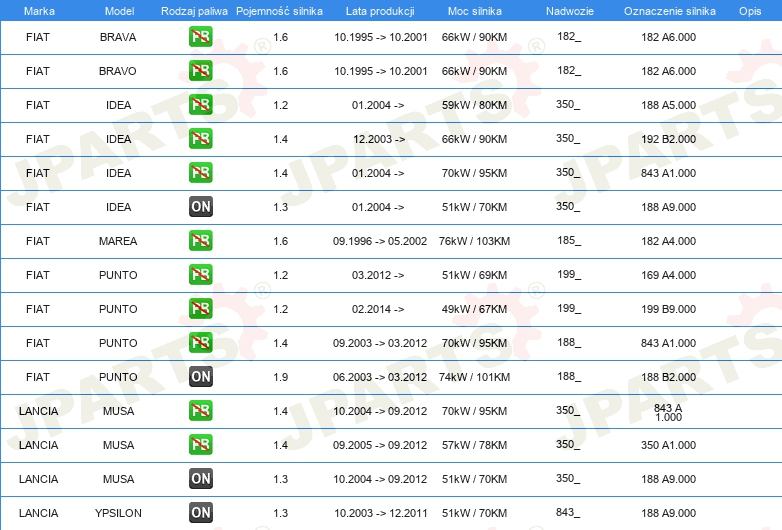The width and height of the screenshot is (782, 530).
Task: Click FIAT brand in BRAVA row
Action: tap(38, 37)
